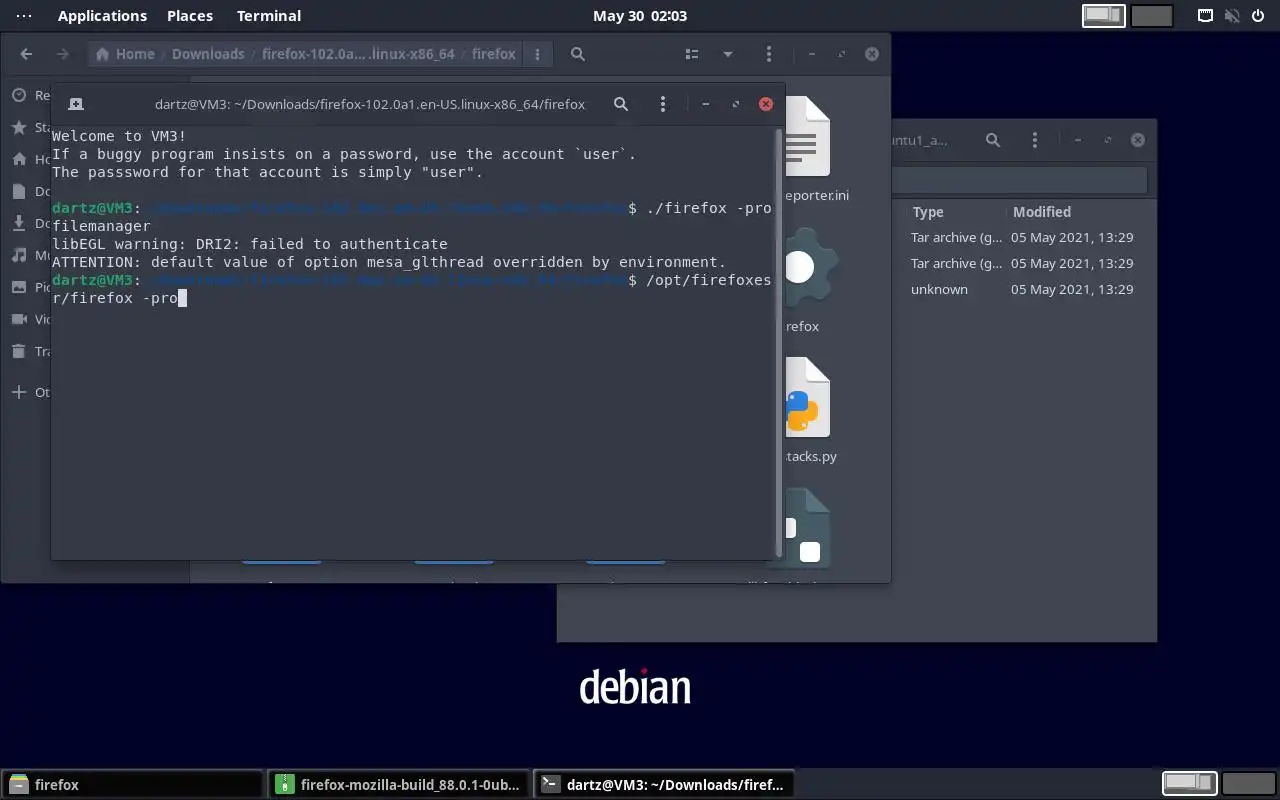Open the Applications menu

tap(102, 16)
